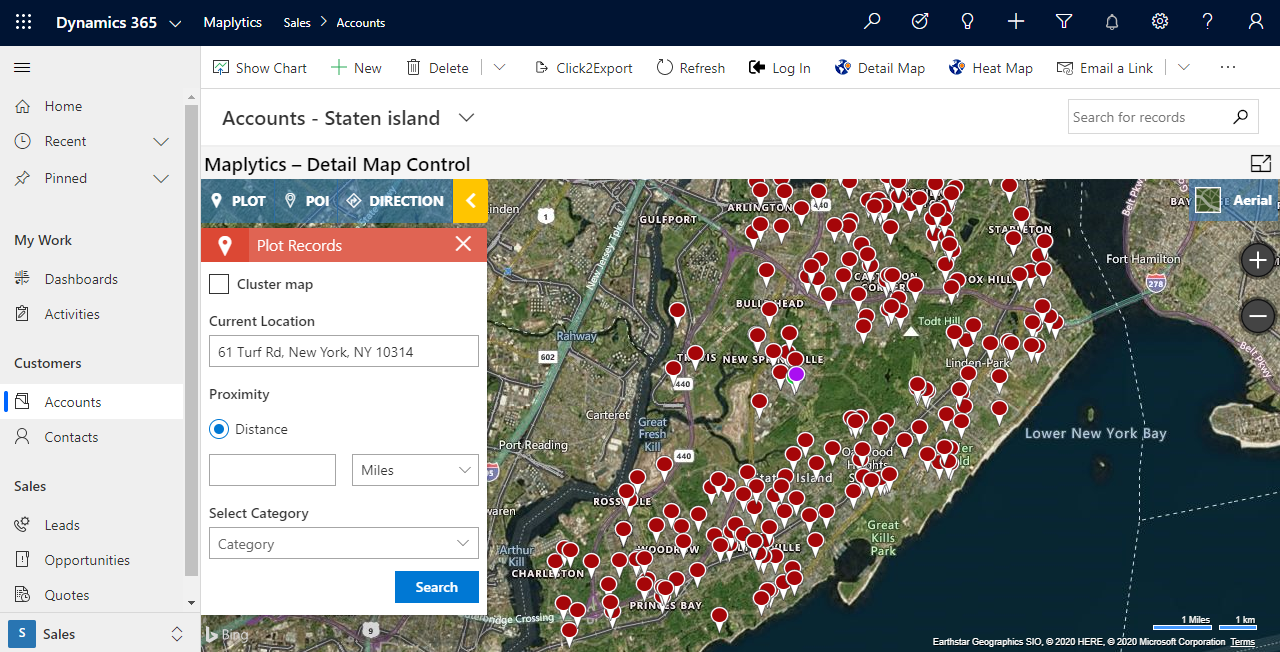Image resolution: width=1280 pixels, height=652 pixels.
Task: Select the DIRECTION tab
Action: coord(394,201)
